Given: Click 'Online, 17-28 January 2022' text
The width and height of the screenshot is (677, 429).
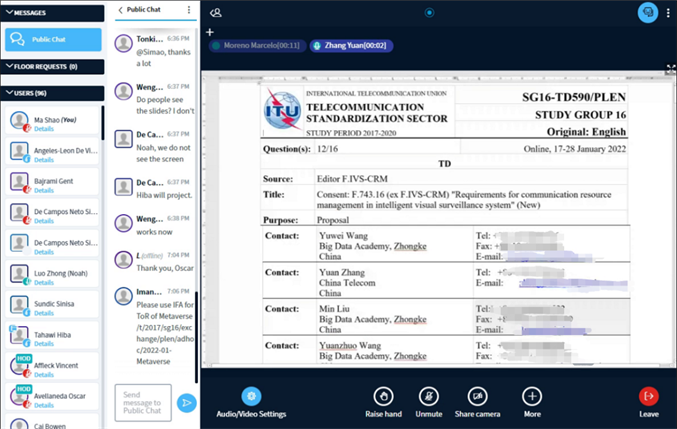Looking at the screenshot, I should point(575,149).
